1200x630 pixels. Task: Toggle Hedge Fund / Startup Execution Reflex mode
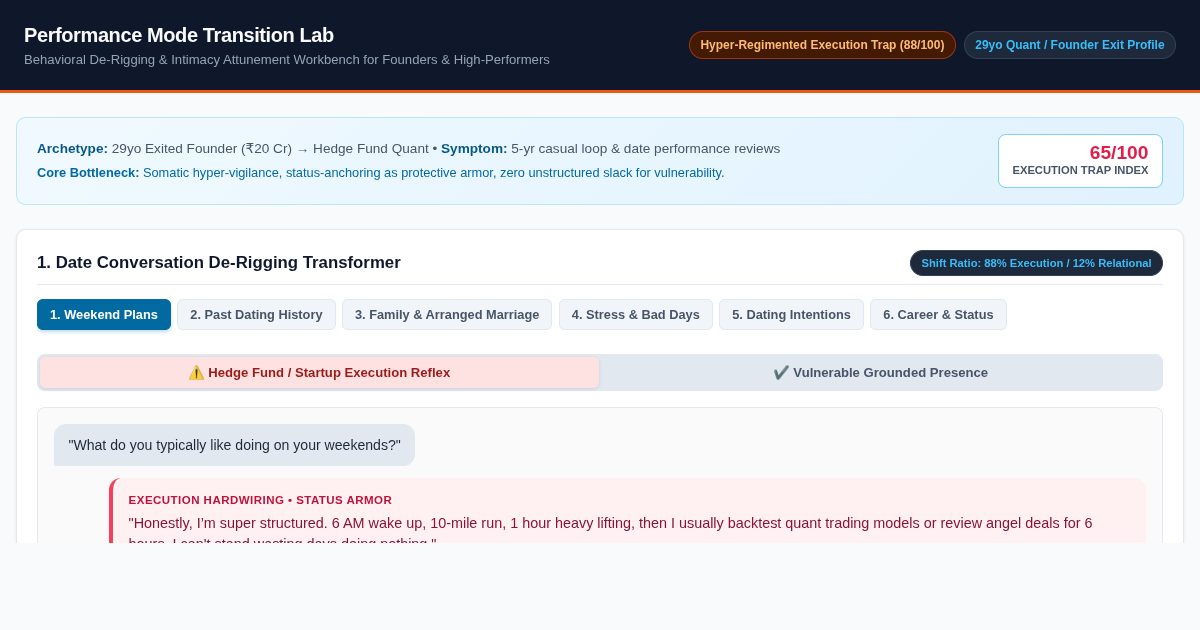[x=319, y=373]
